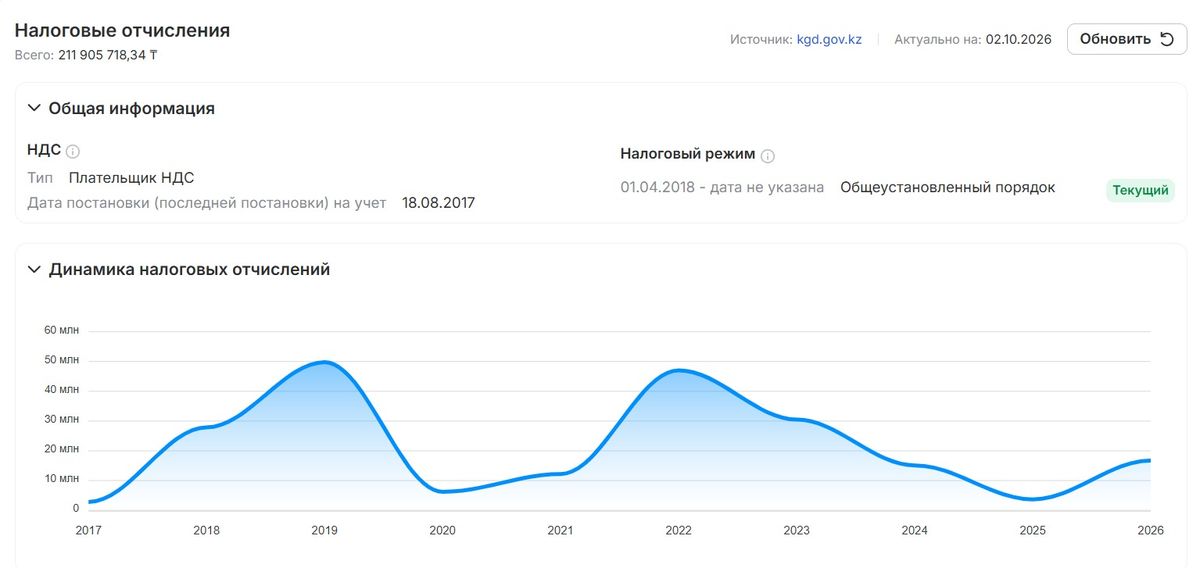Click the 2021 x-axis label

pos(561,530)
